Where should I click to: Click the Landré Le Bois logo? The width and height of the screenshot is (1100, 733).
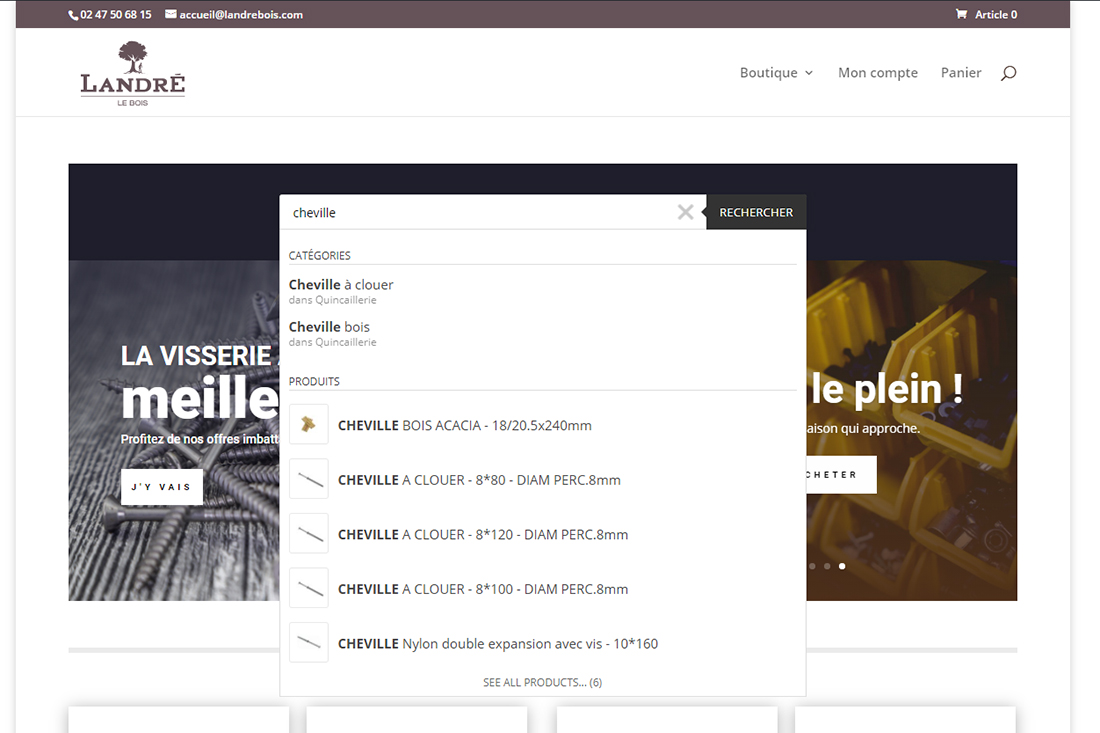[133, 74]
